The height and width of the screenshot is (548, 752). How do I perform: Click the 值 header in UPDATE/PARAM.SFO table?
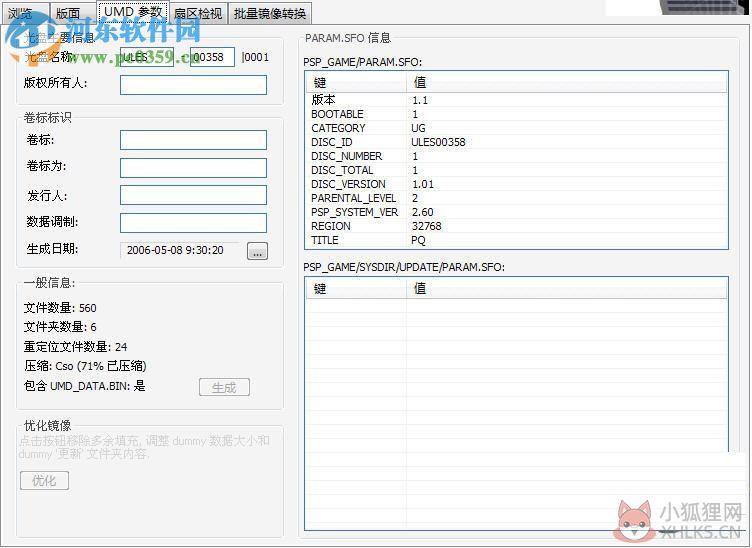click(566, 289)
